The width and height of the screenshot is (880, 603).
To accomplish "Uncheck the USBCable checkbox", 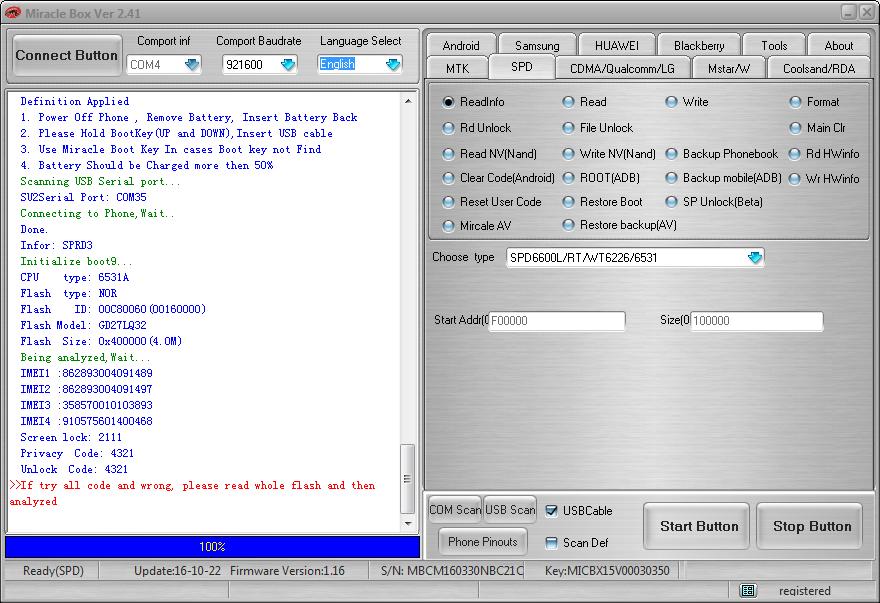I will [x=552, y=510].
